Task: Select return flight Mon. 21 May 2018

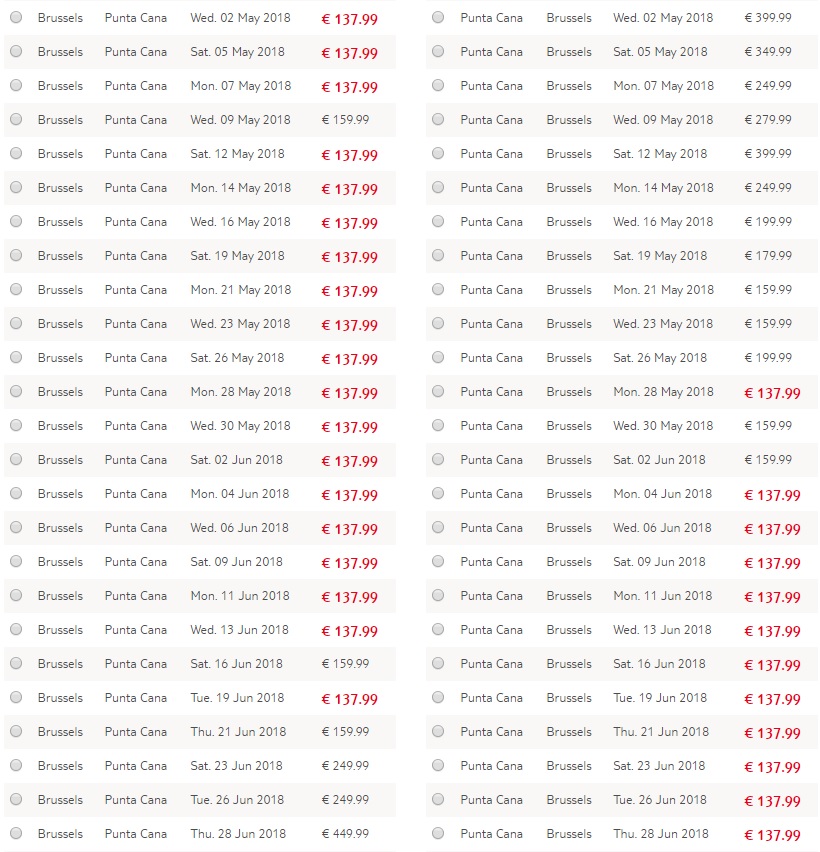Action: point(438,289)
